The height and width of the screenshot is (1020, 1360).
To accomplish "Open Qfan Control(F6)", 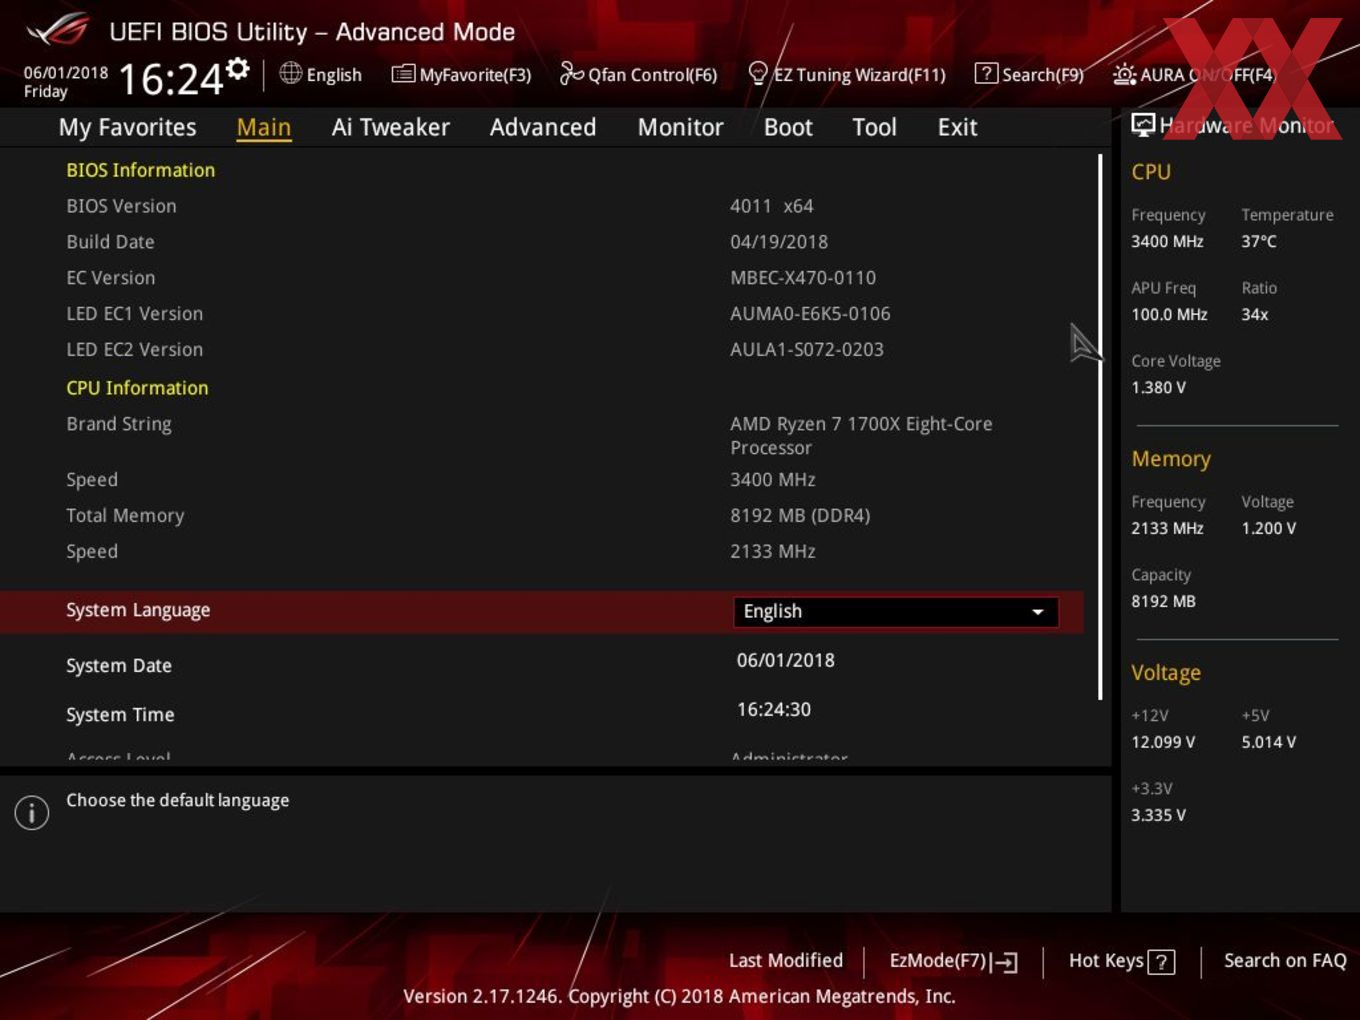I will 639,74.
